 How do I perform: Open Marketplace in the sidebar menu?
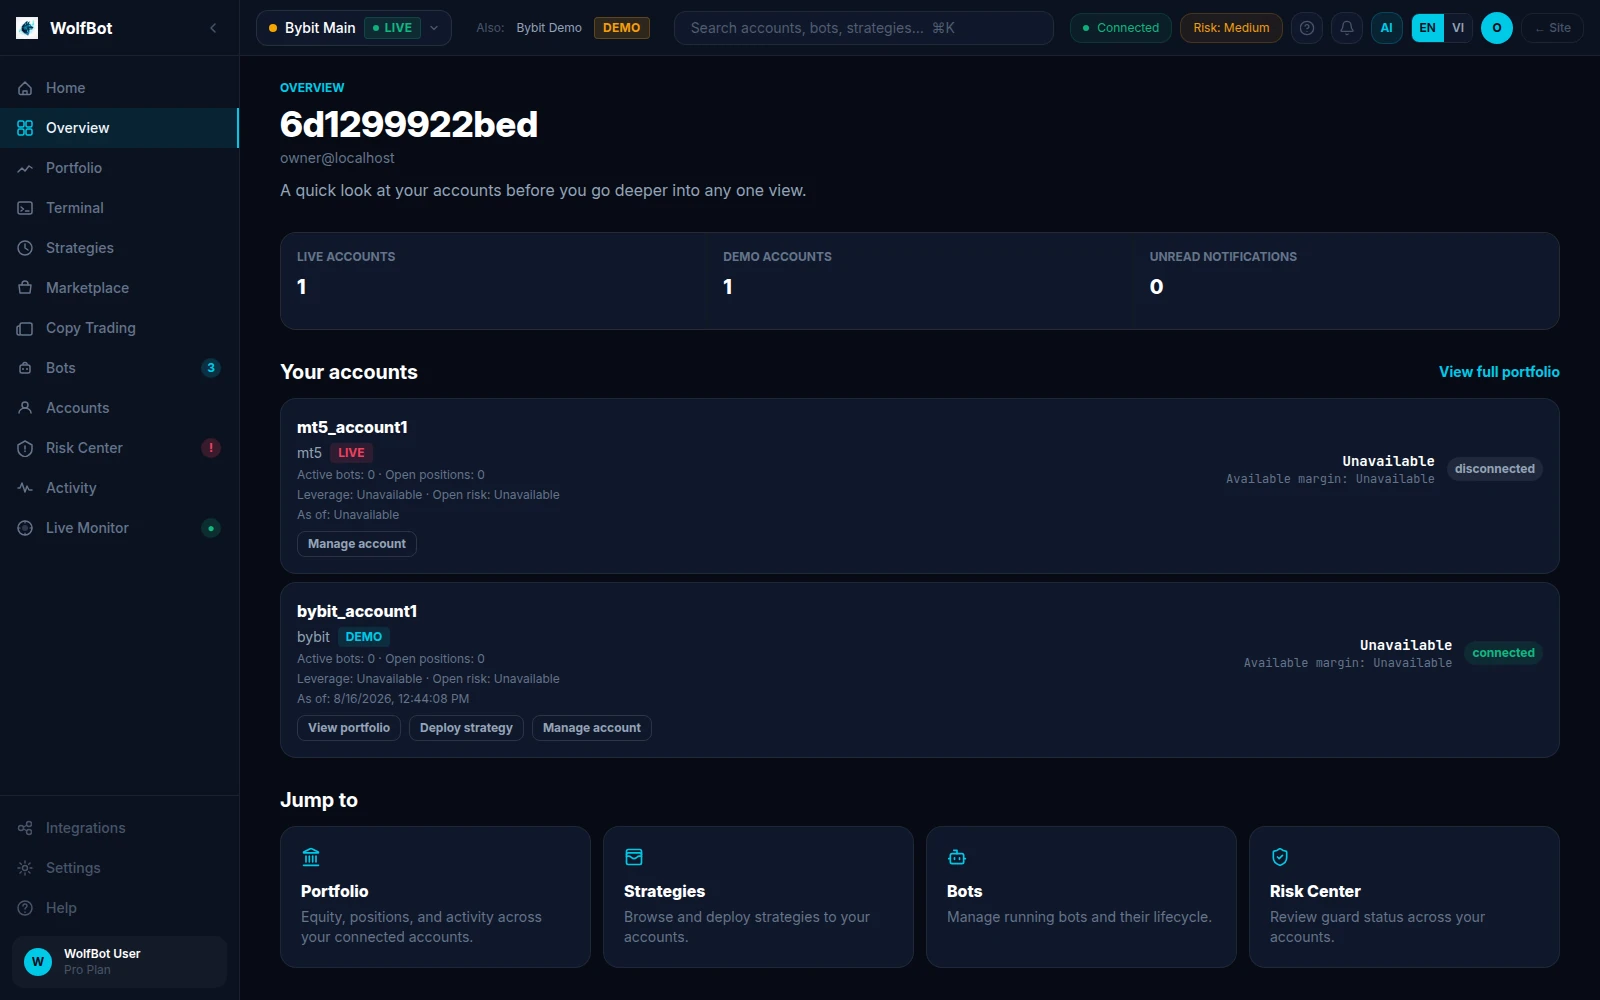pyautogui.click(x=119, y=288)
